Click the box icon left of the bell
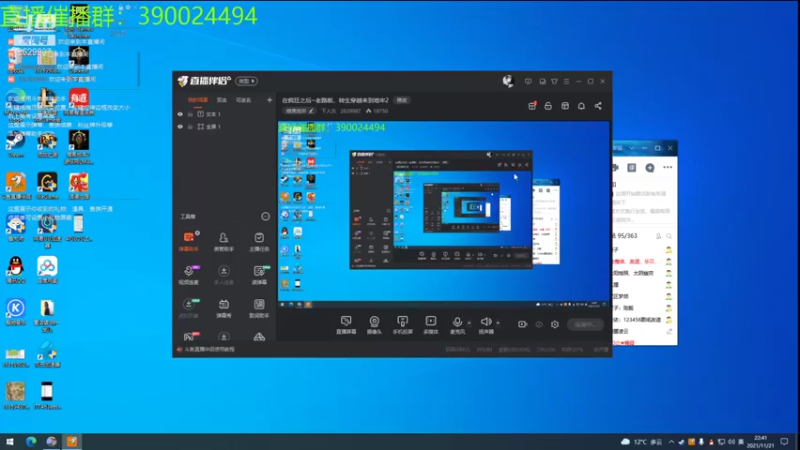This screenshot has width=800, height=450. (565, 106)
